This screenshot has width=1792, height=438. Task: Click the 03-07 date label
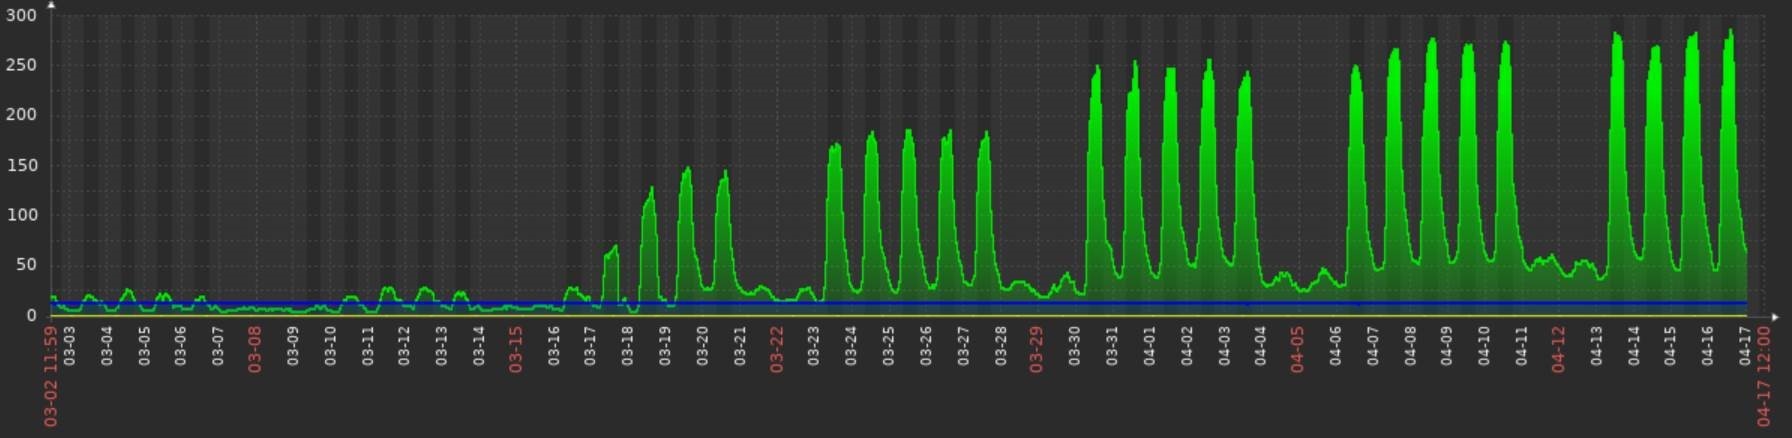[218, 345]
